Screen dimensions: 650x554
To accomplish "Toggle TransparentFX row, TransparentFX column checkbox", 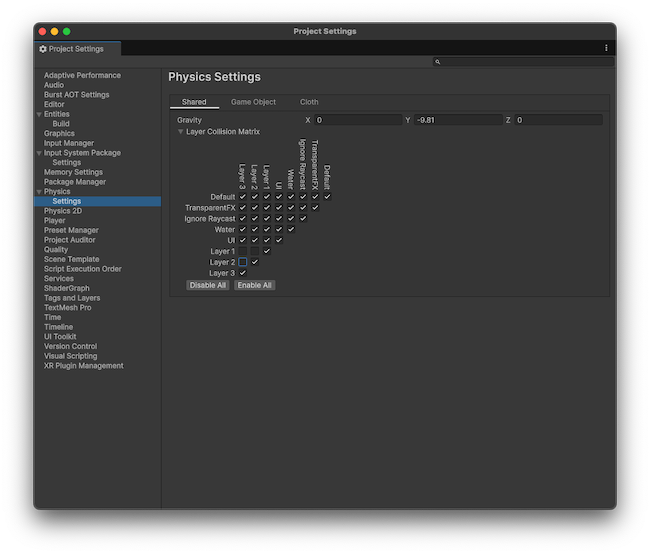I will point(315,208).
